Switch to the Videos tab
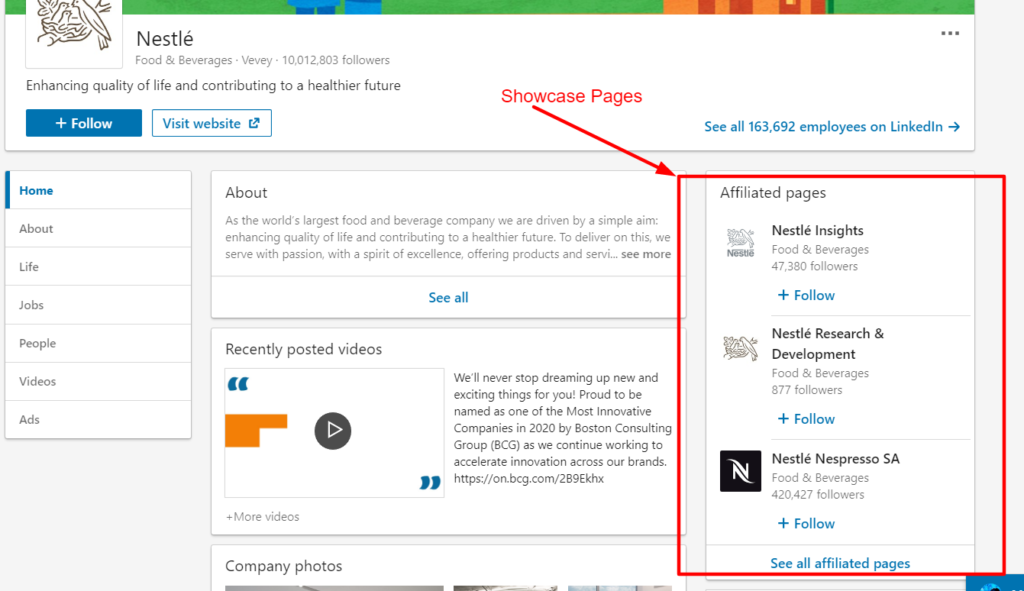Viewport: 1024px width, 591px height. coord(99,381)
